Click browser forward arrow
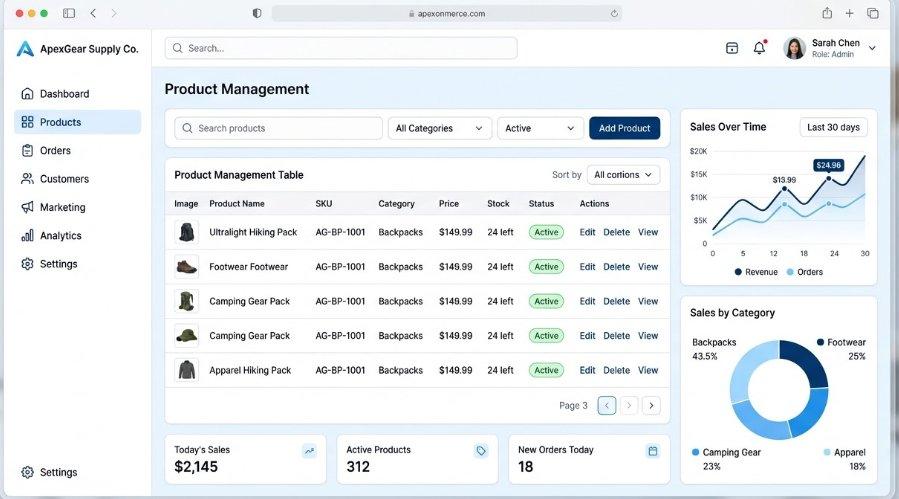Screen dimensions: 899x499 point(114,13)
